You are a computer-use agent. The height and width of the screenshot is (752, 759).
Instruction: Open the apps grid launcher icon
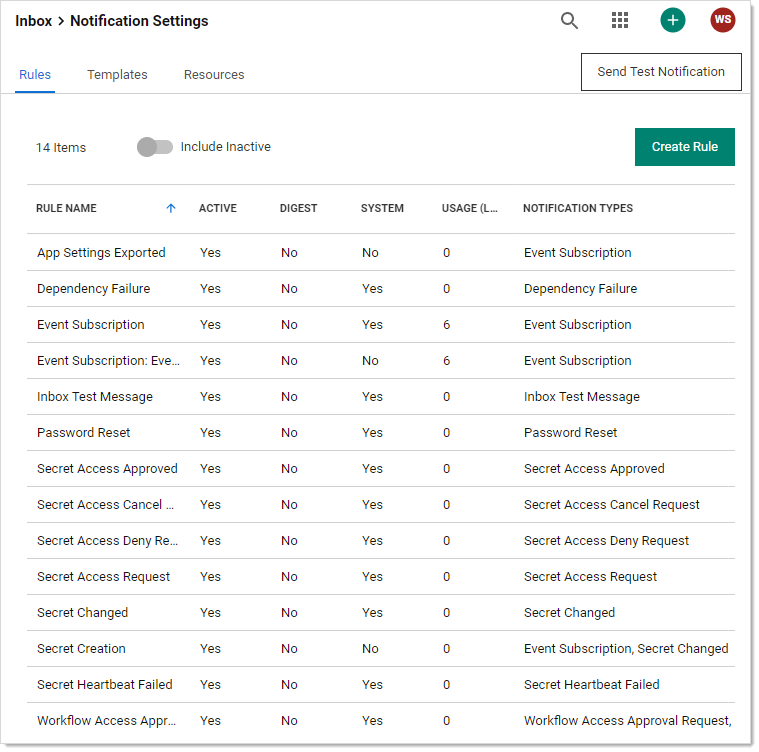pos(620,21)
